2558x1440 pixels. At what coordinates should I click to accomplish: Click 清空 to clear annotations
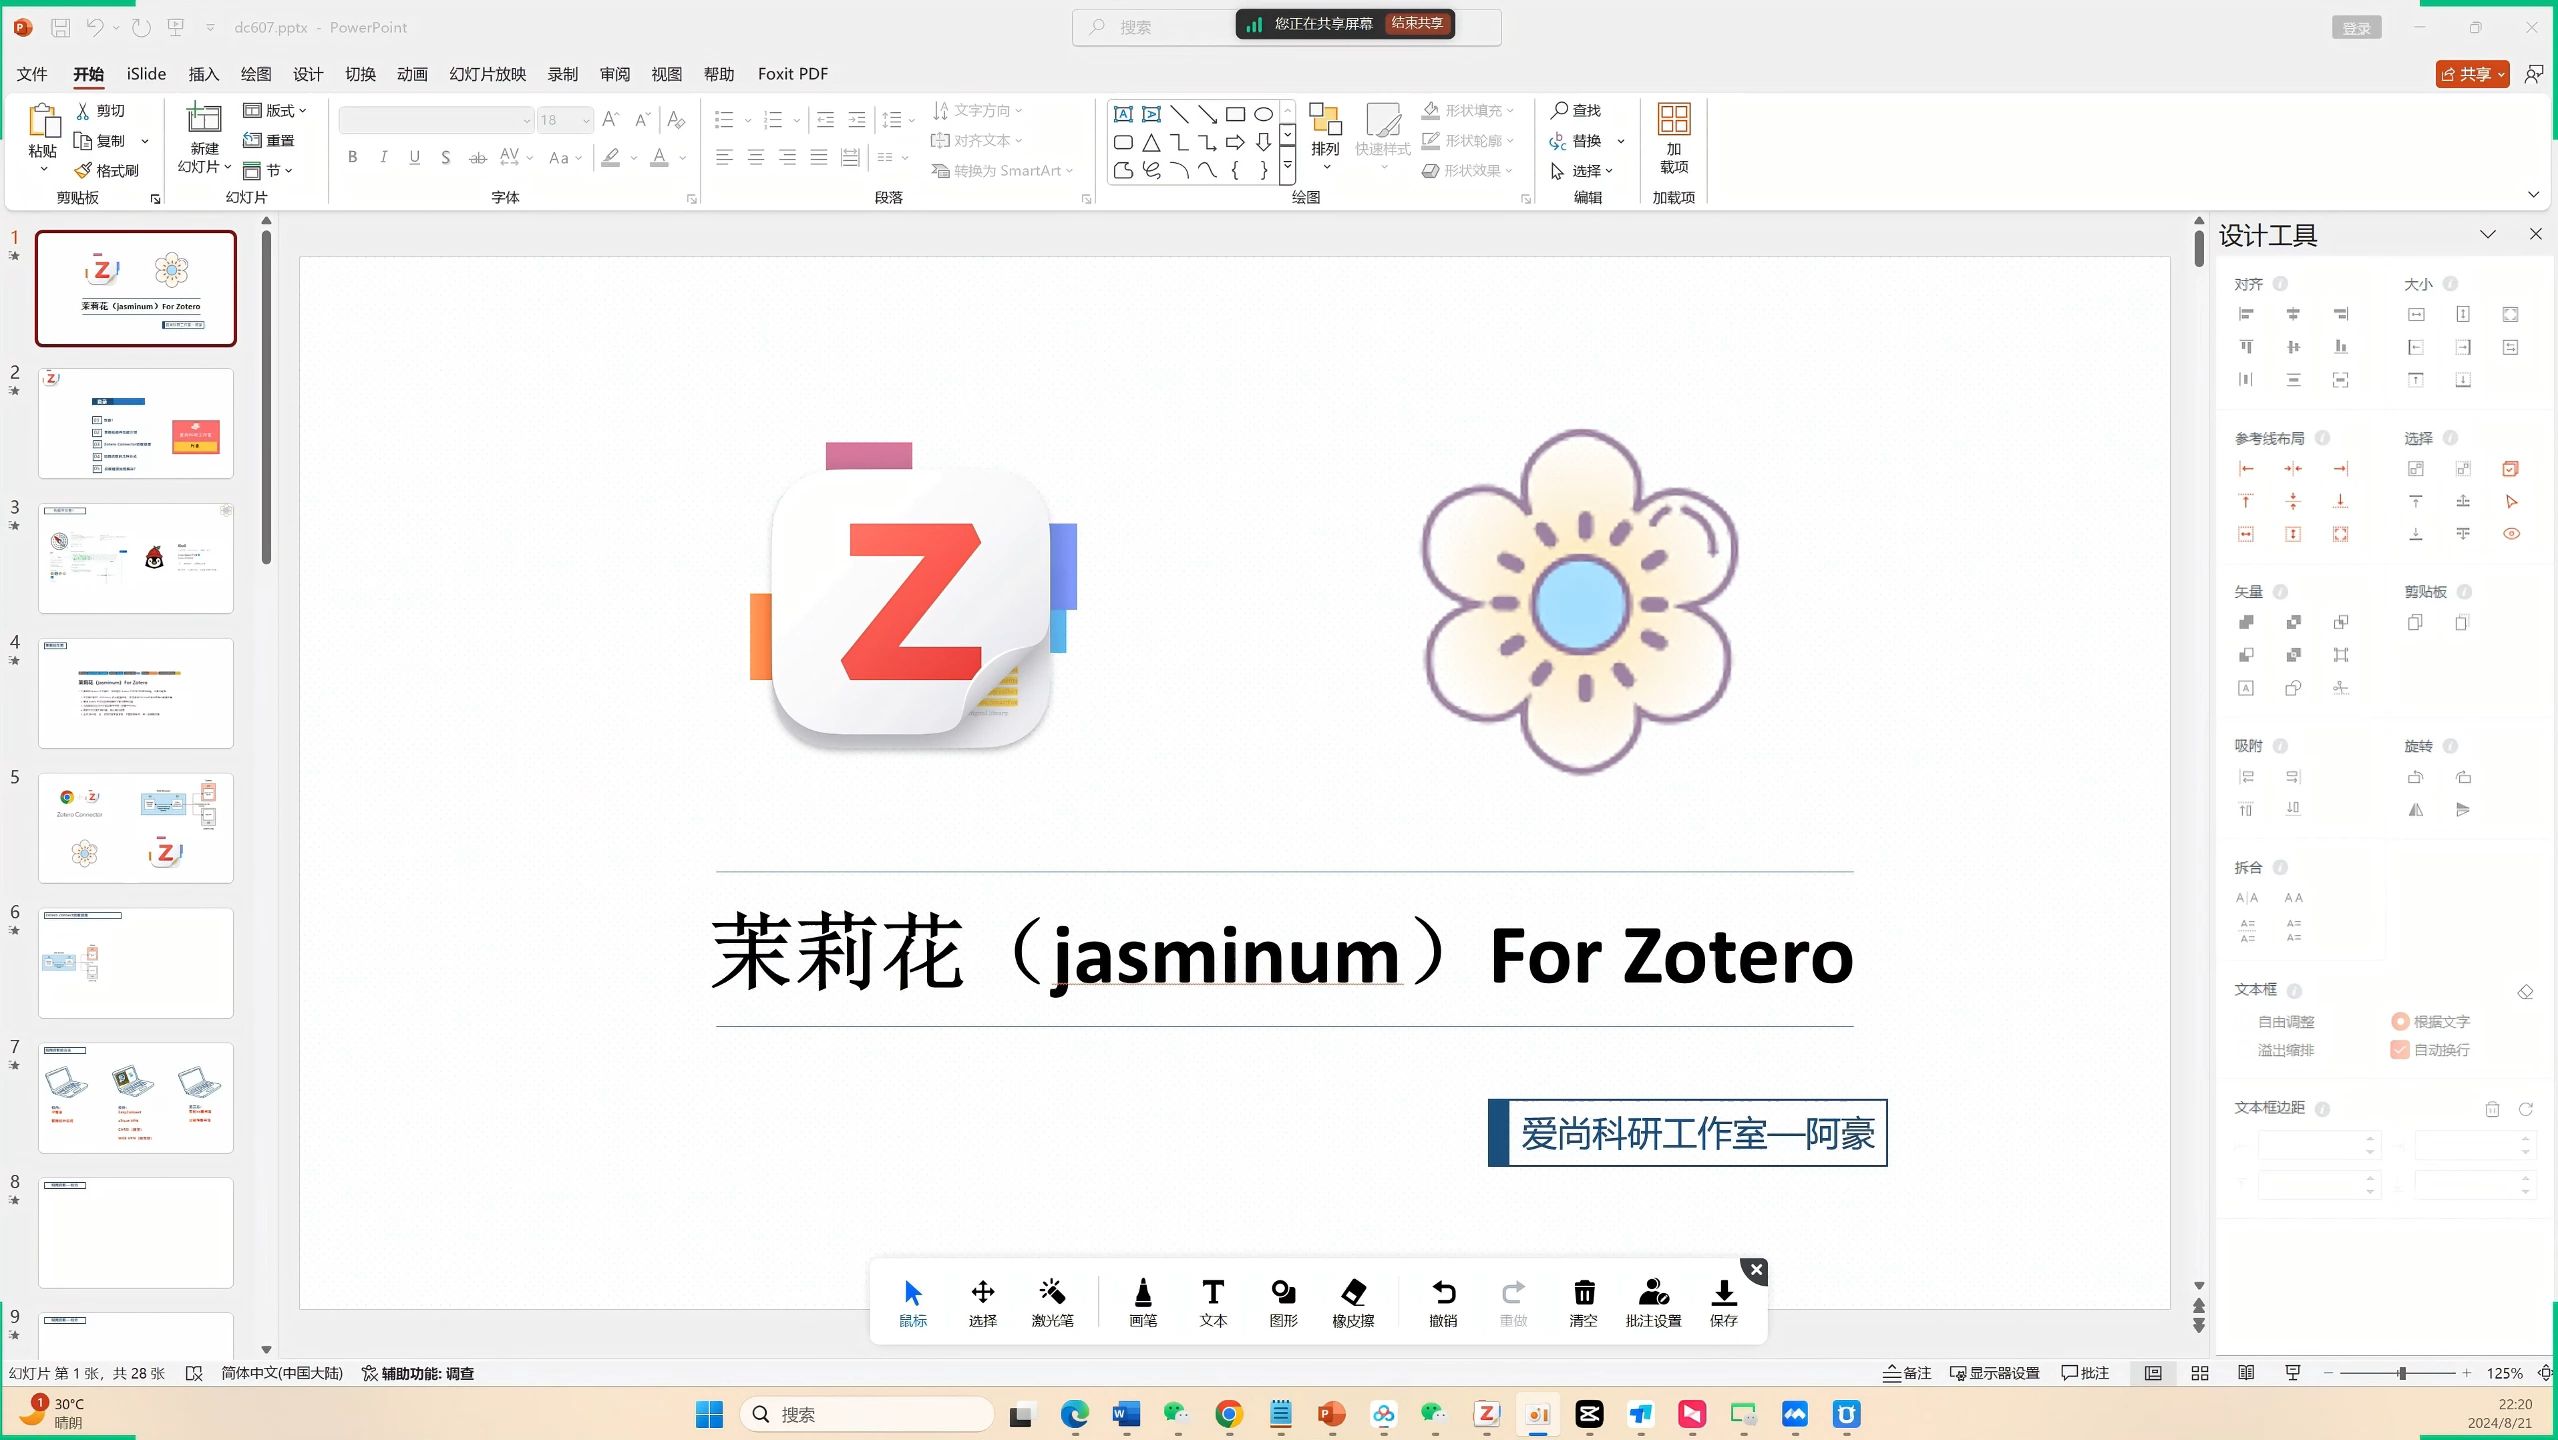click(x=1583, y=1303)
